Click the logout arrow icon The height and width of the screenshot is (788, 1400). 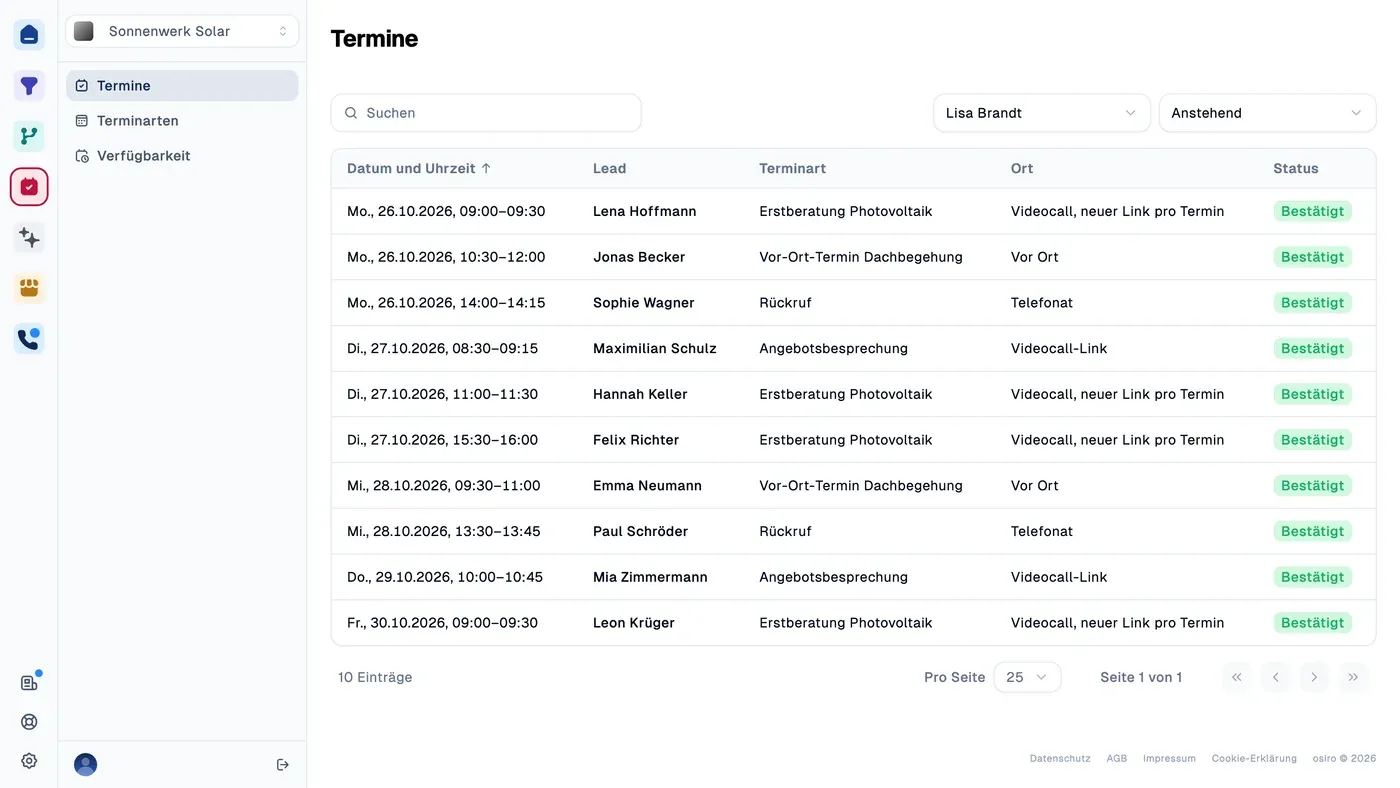coord(283,765)
